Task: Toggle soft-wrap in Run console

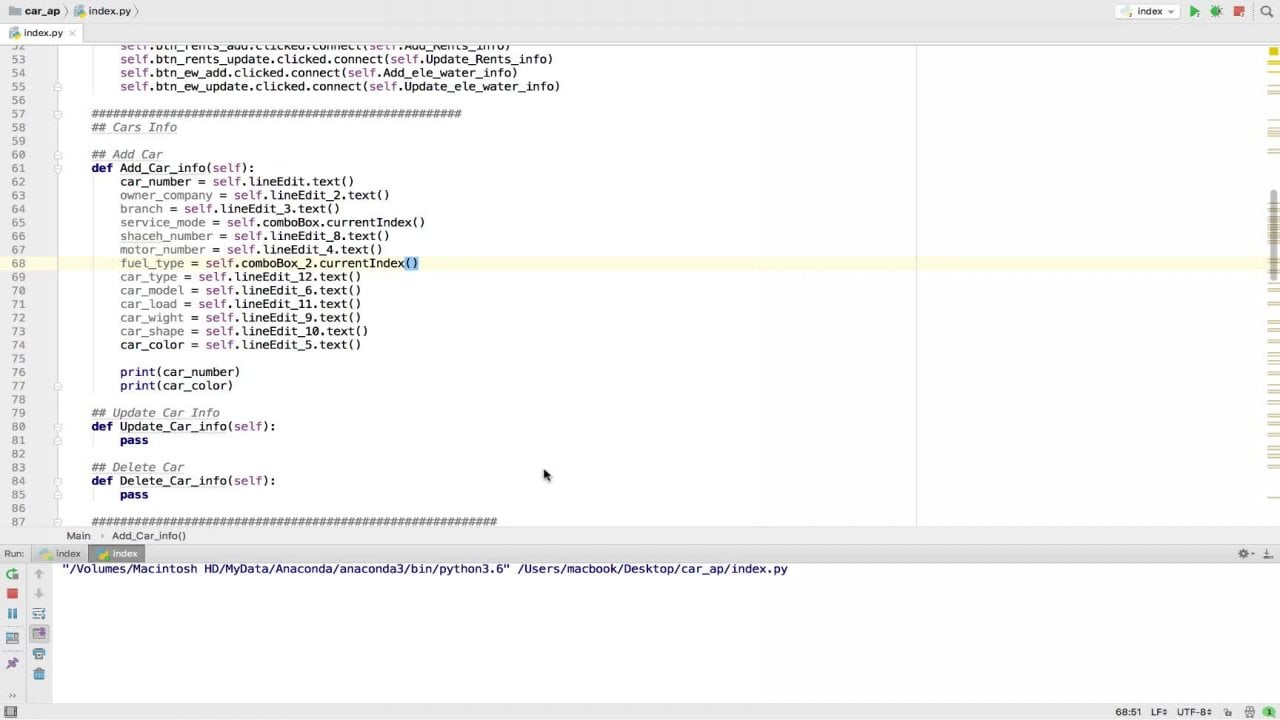Action: point(39,614)
